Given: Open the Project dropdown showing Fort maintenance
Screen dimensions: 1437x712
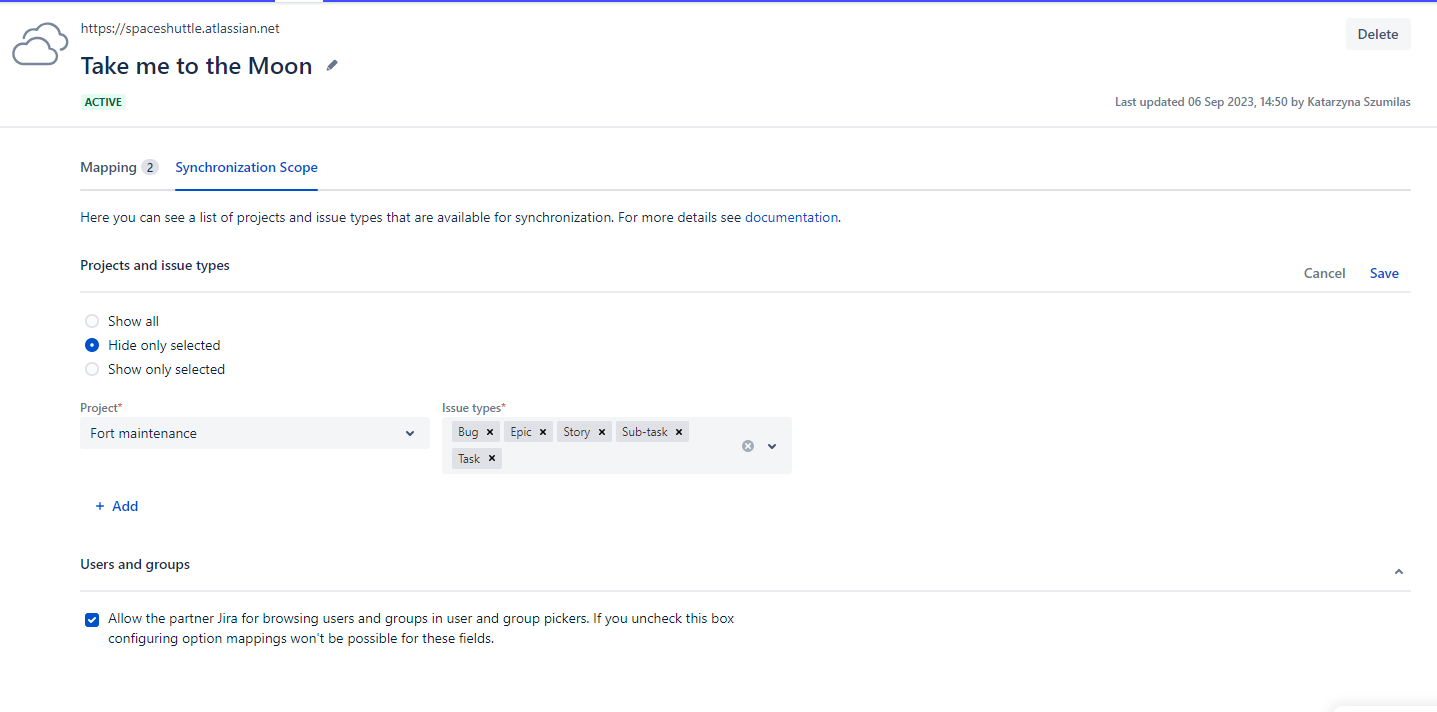Looking at the screenshot, I should tap(255, 433).
